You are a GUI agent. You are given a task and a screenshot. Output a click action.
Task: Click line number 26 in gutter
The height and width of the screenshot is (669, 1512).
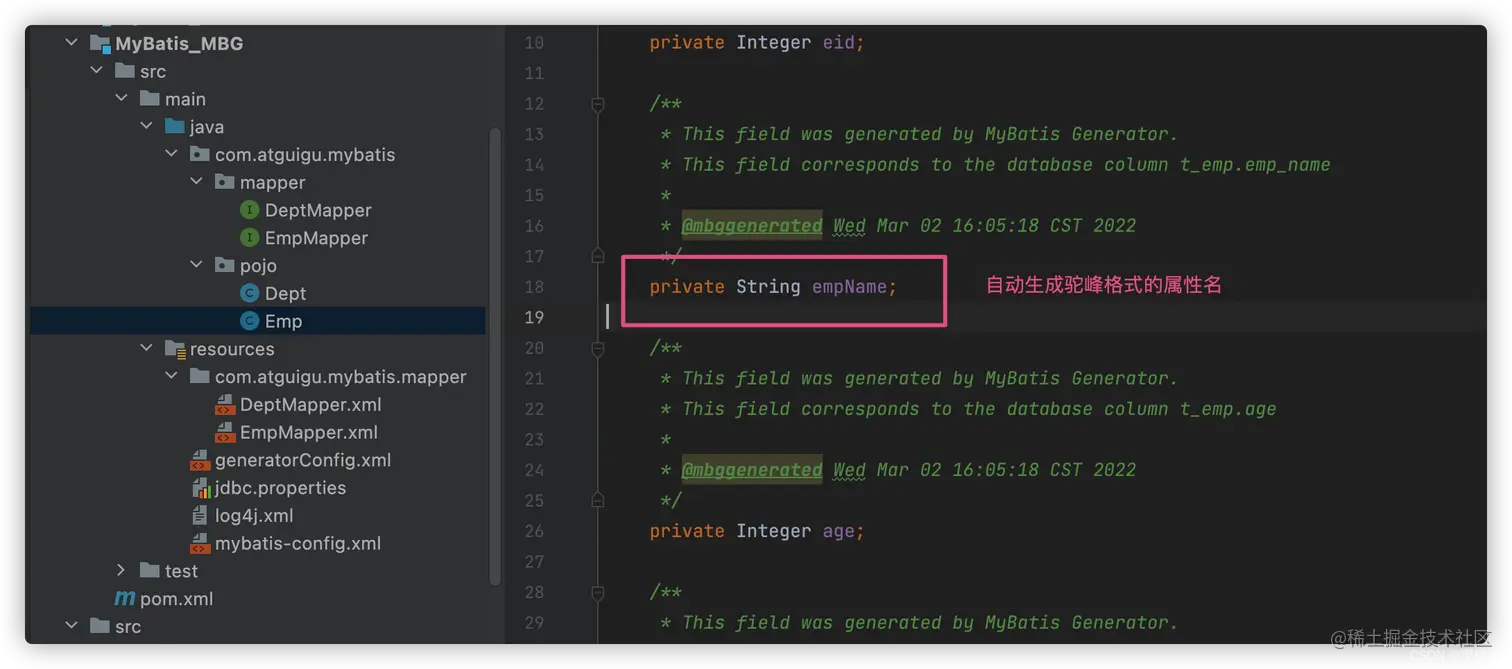[534, 531]
